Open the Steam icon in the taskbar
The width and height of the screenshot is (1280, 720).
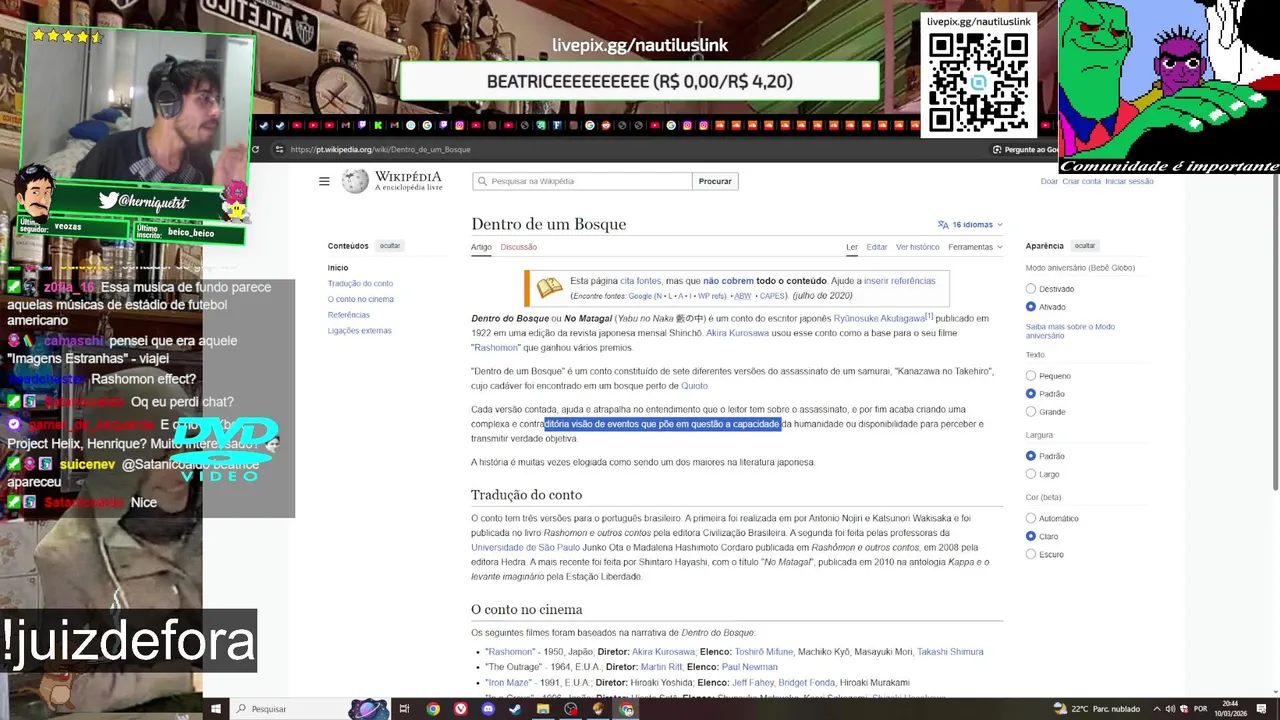(x=515, y=709)
